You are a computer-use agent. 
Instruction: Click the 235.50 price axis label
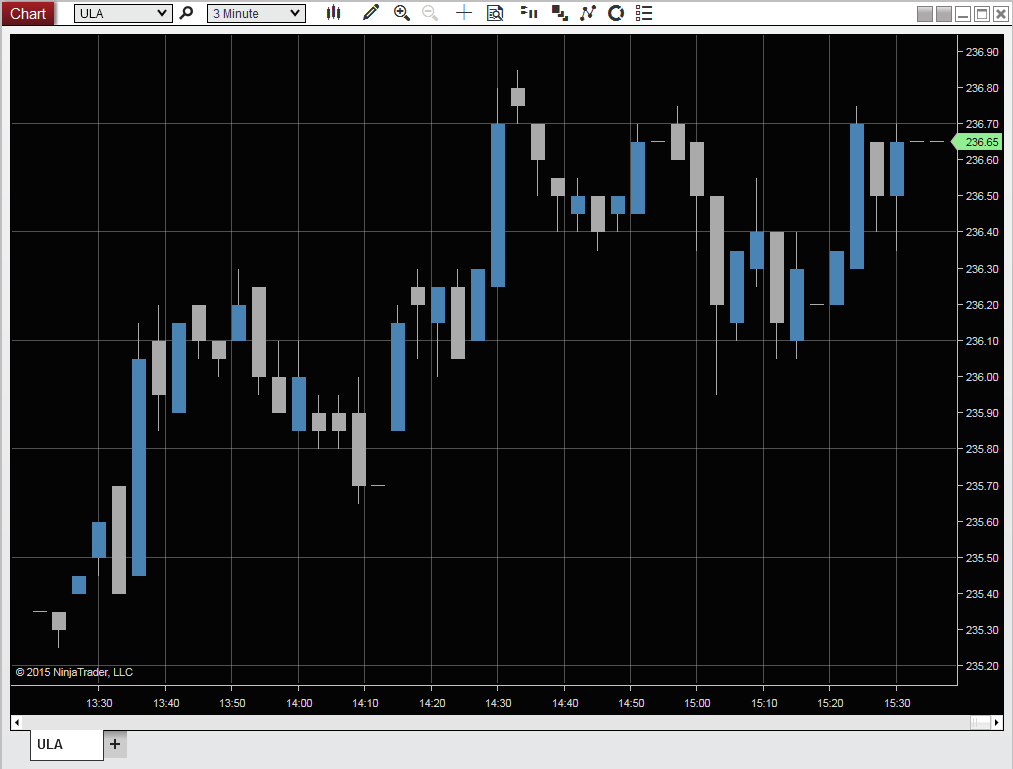click(x=981, y=558)
